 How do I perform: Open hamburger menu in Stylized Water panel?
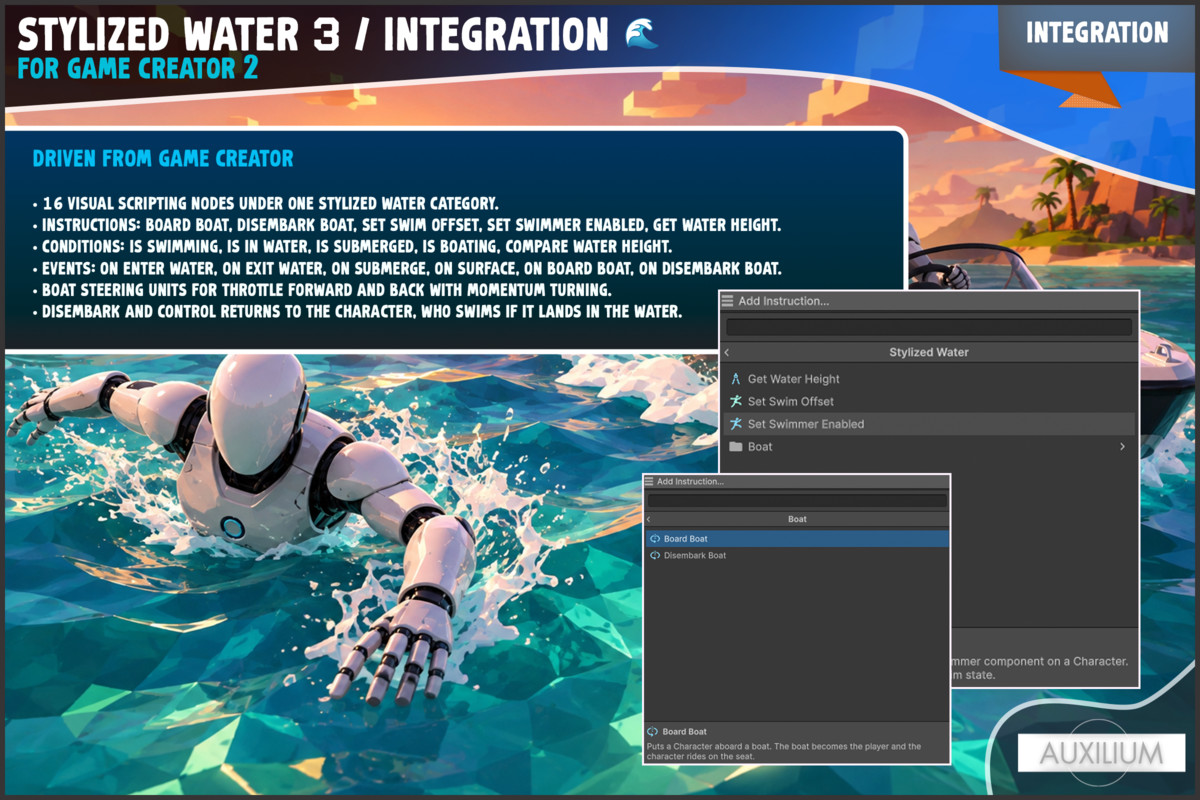pos(728,301)
